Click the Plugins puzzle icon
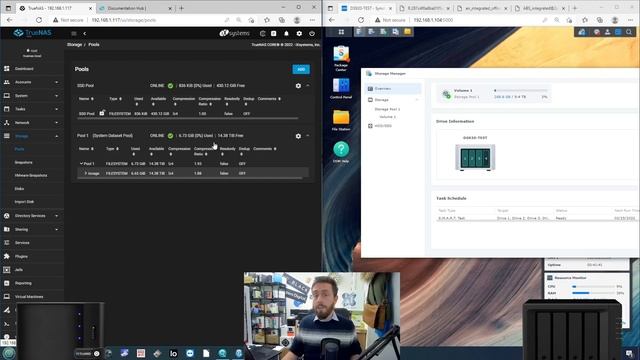 click(x=7, y=256)
